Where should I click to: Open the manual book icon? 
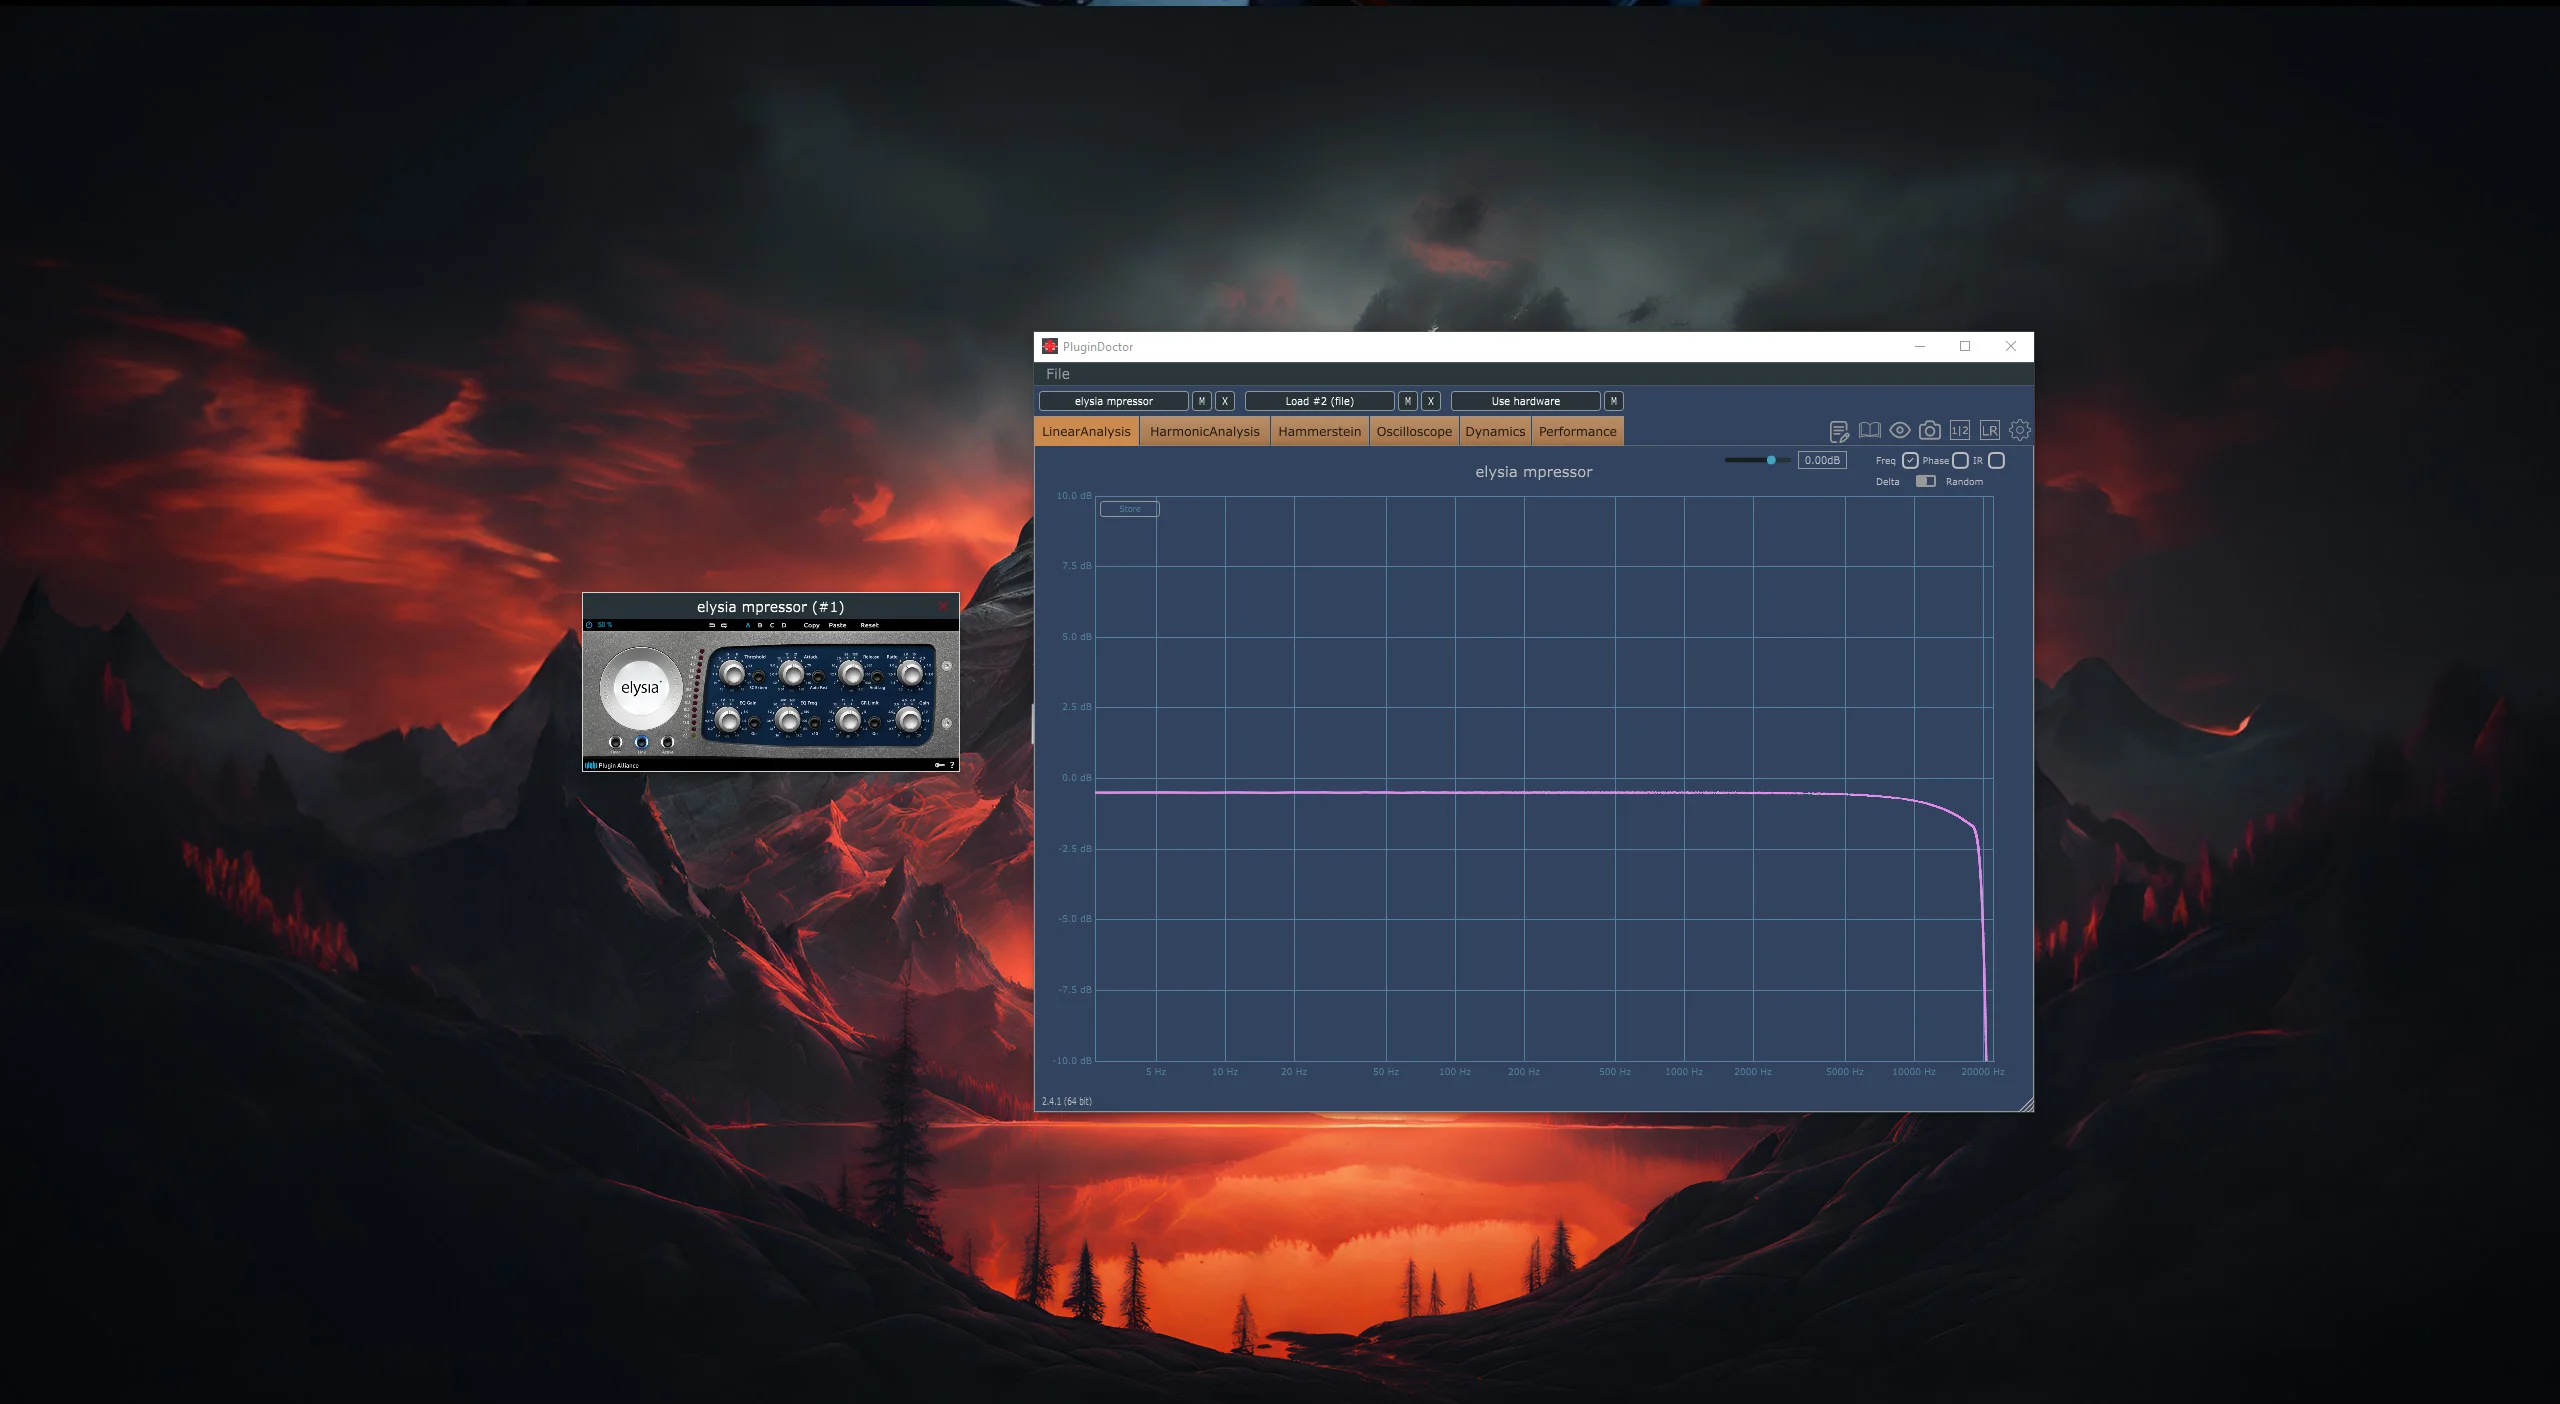1869,430
